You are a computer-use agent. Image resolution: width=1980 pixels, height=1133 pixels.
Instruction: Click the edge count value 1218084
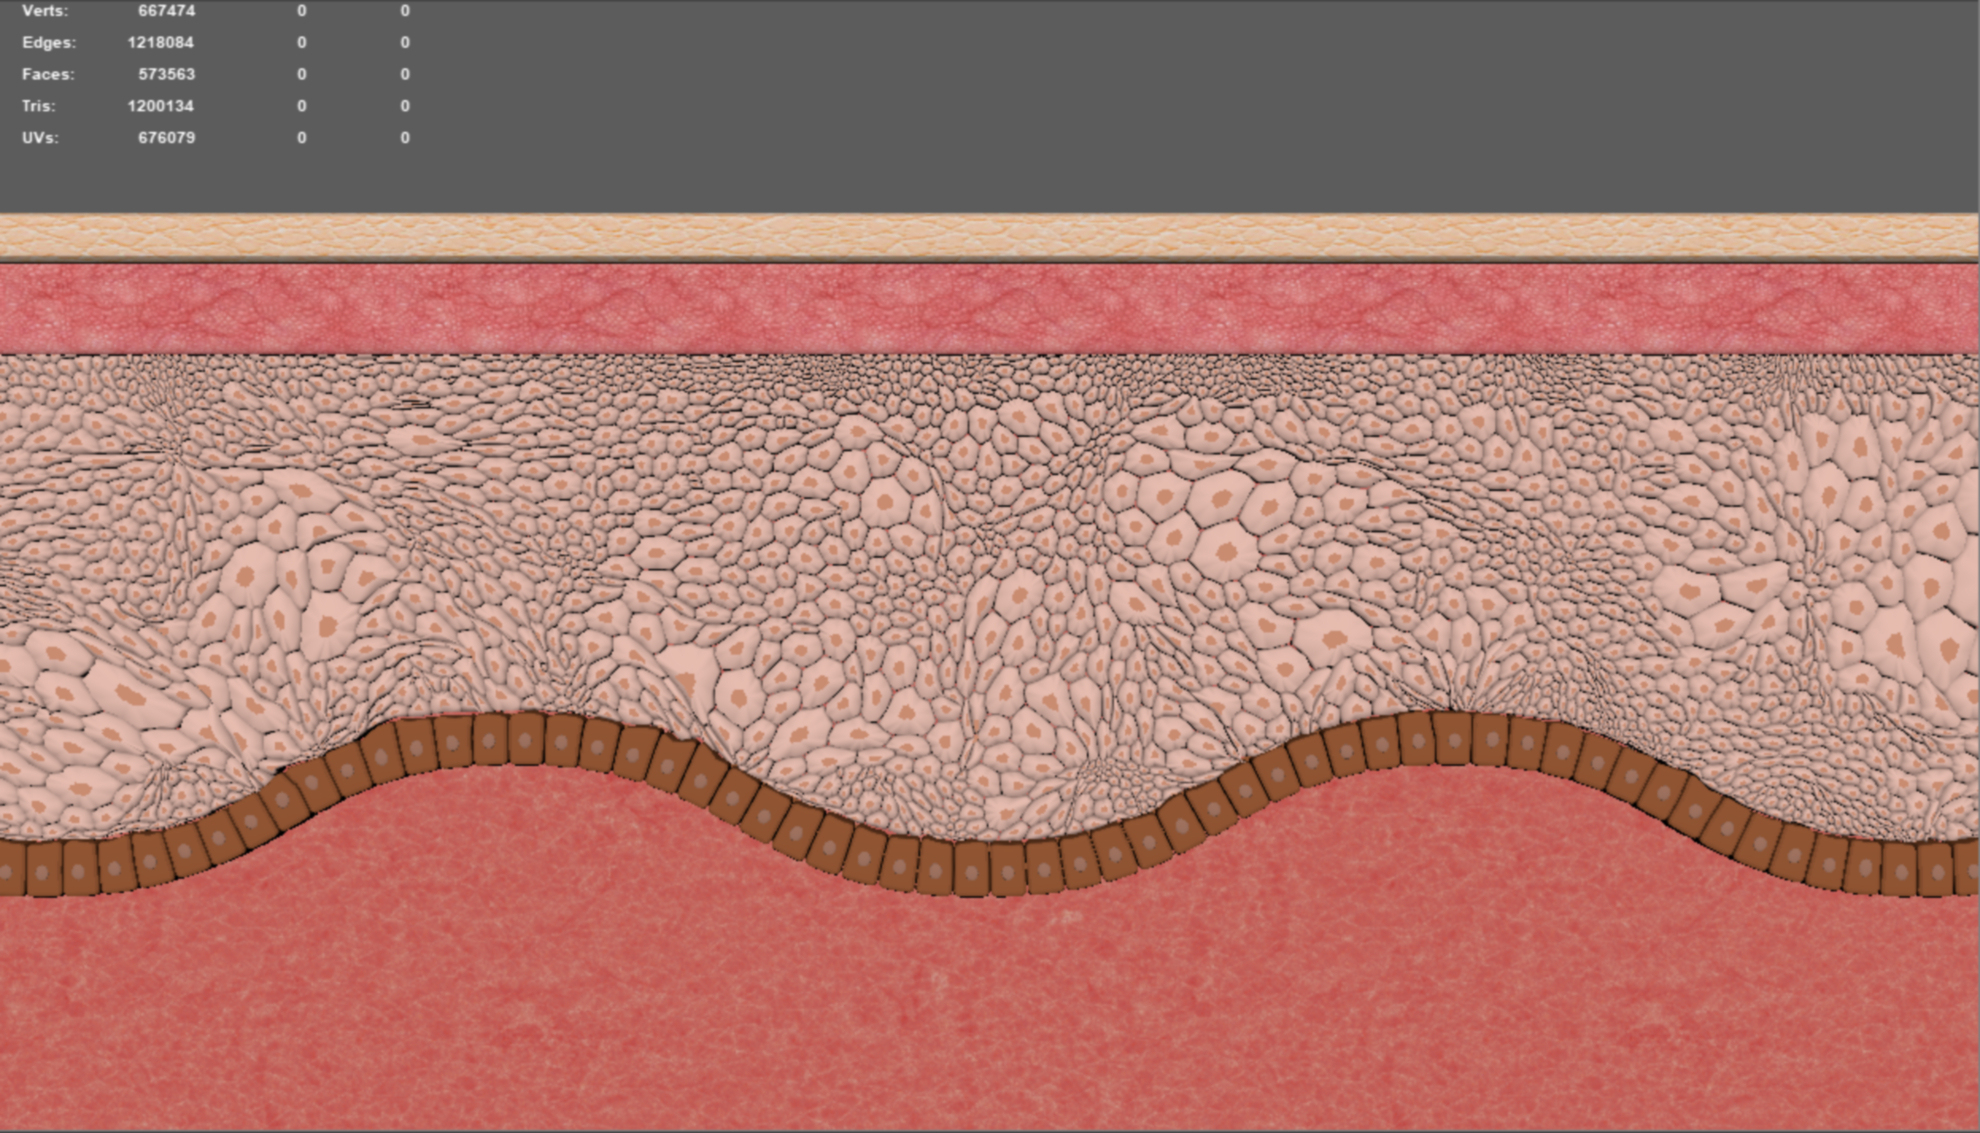tap(160, 43)
